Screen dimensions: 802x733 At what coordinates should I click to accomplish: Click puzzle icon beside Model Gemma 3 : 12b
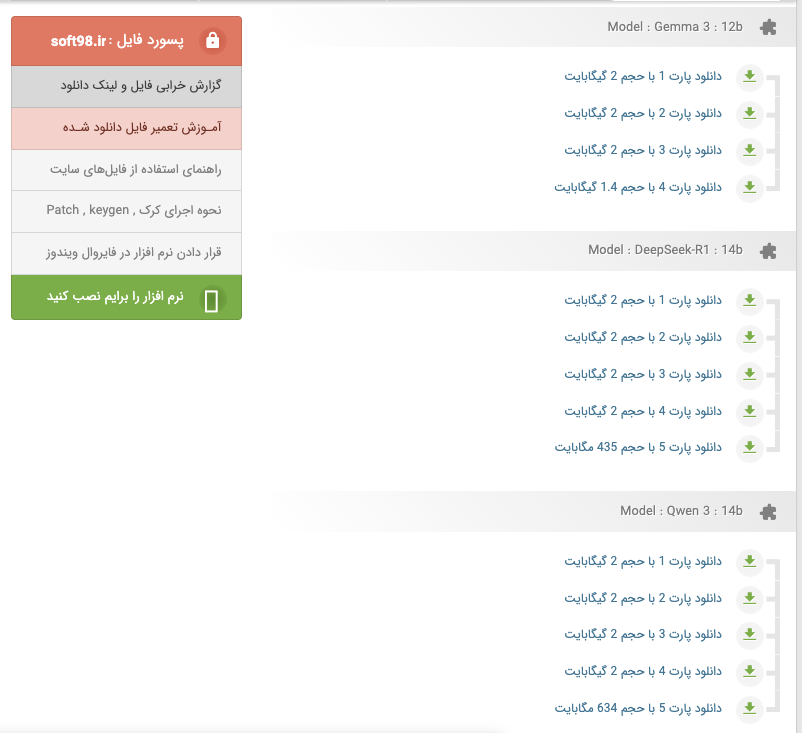[x=767, y=28]
